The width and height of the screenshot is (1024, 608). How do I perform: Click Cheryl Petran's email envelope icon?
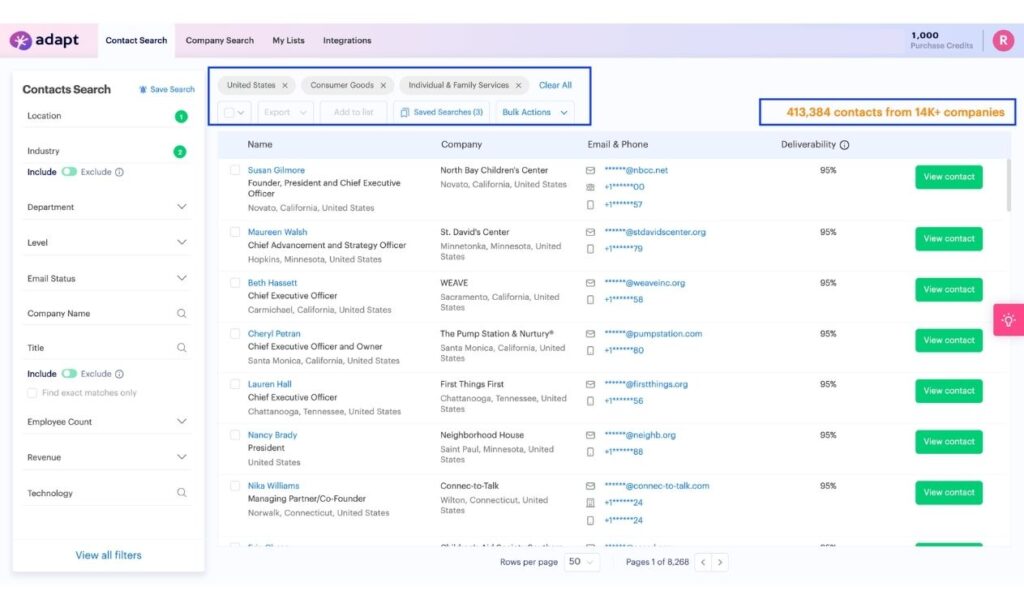tap(590, 334)
